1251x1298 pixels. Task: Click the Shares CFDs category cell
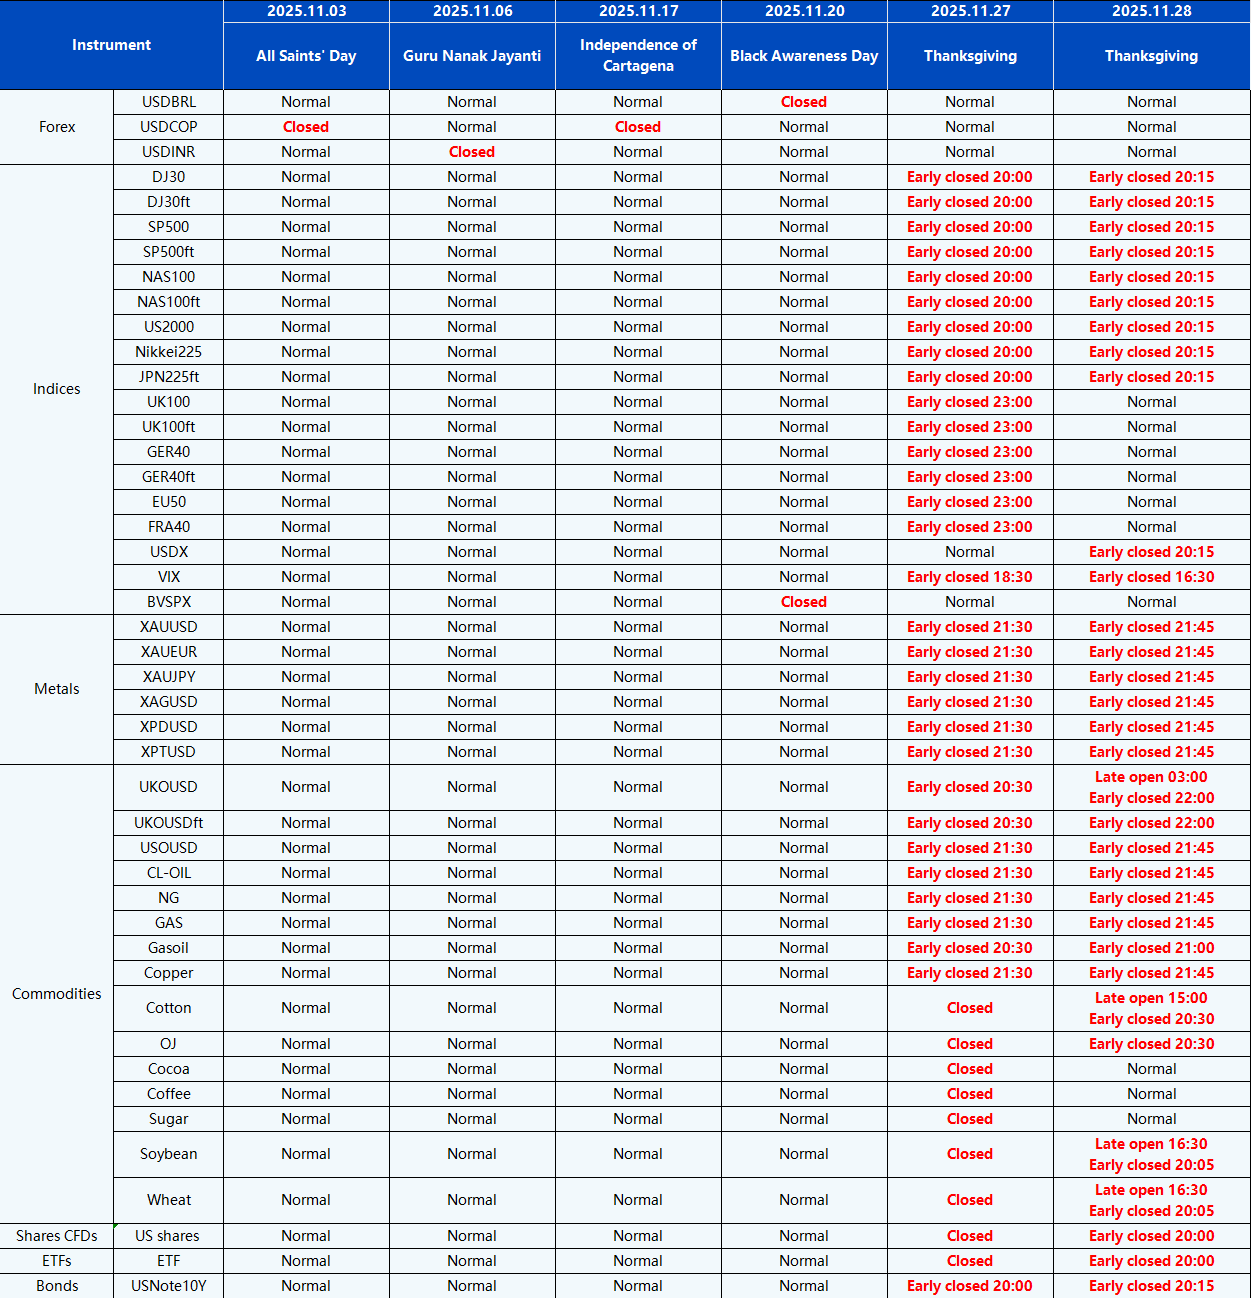57,1236
